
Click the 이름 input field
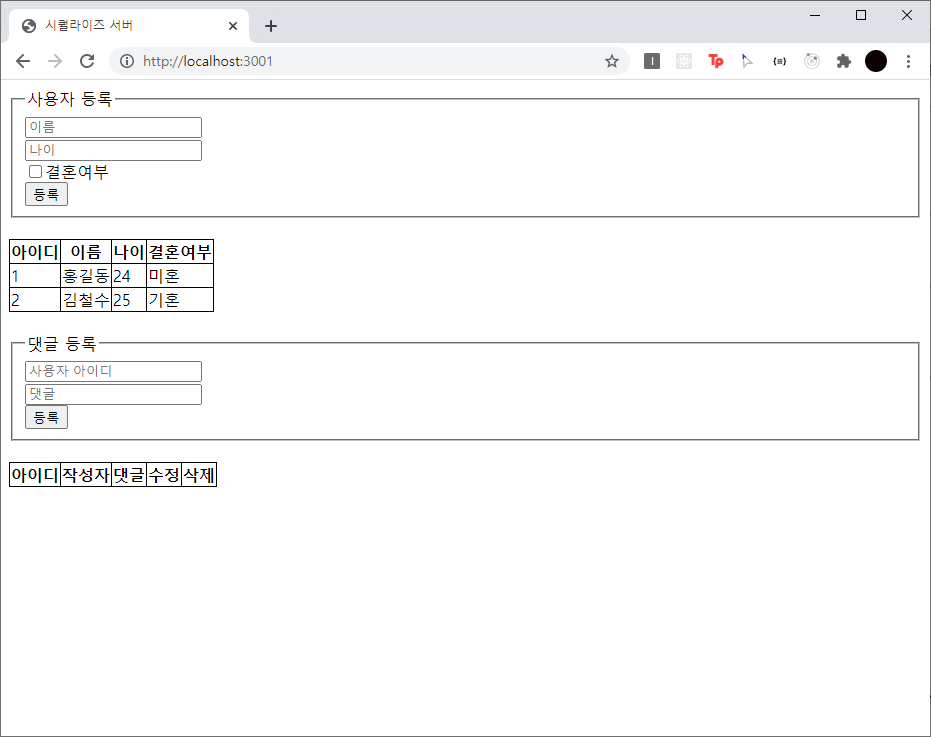113,127
